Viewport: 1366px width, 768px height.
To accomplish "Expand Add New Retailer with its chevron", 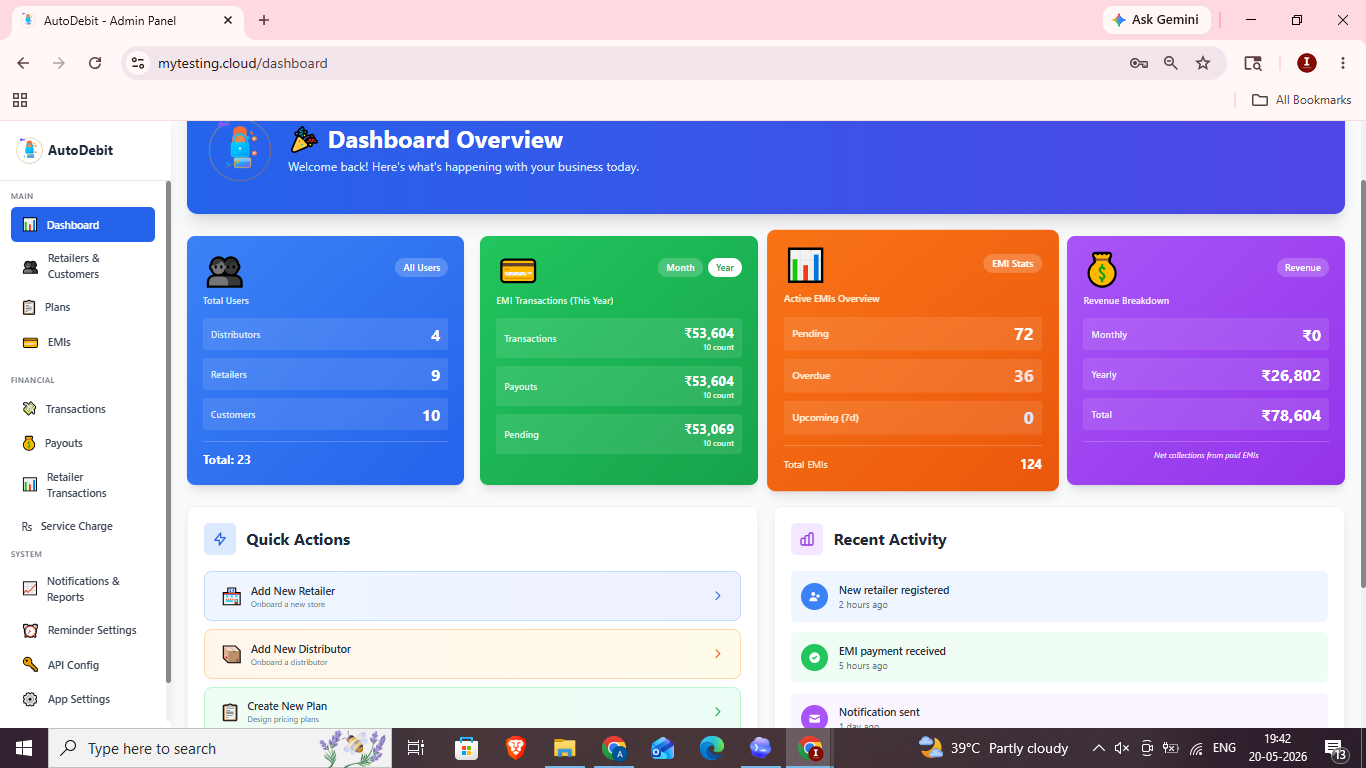I will click(x=717, y=596).
